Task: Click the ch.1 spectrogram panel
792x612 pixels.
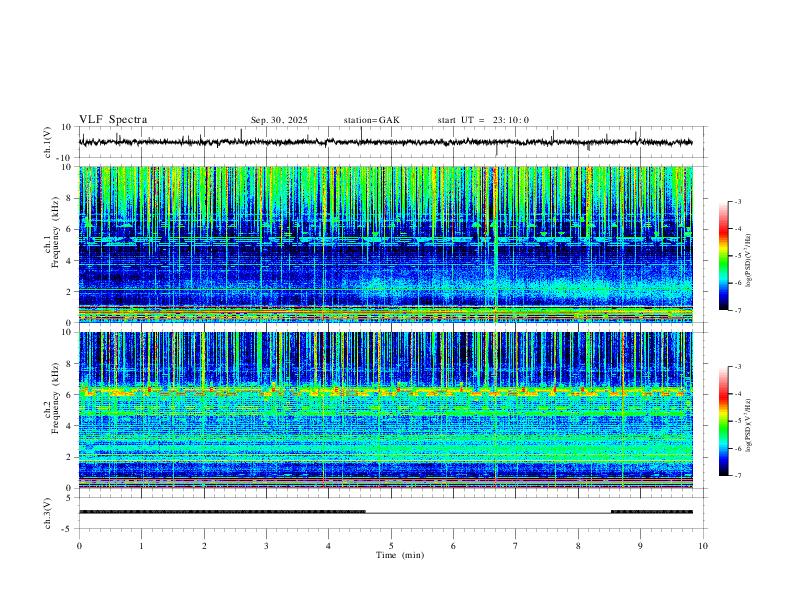Action: click(385, 244)
